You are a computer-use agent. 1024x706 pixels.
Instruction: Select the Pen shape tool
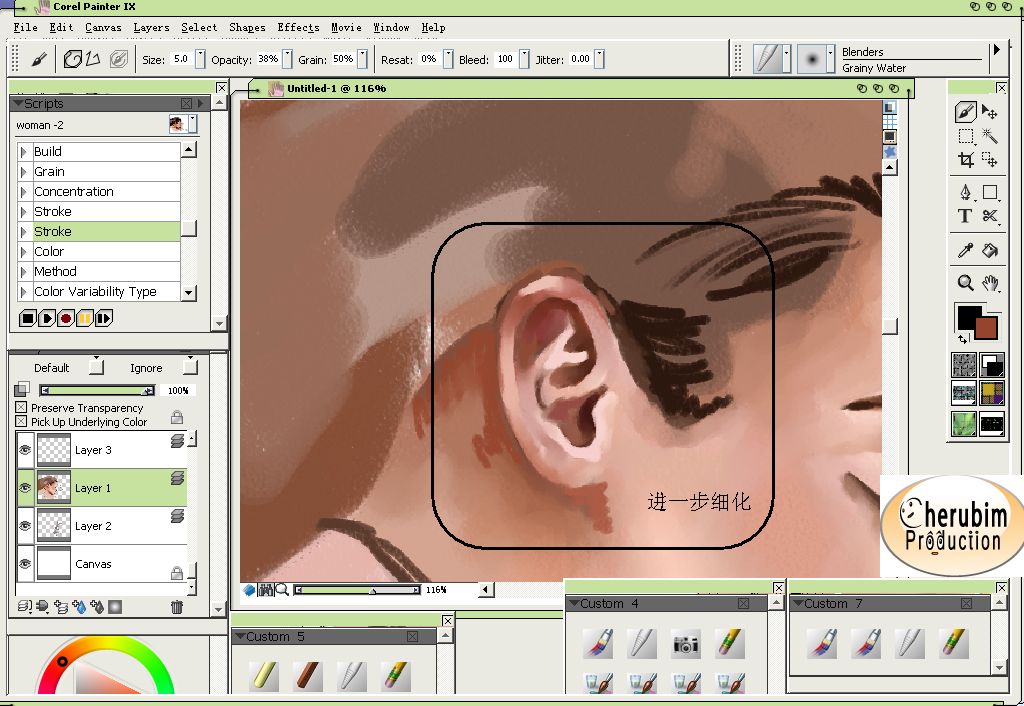966,192
